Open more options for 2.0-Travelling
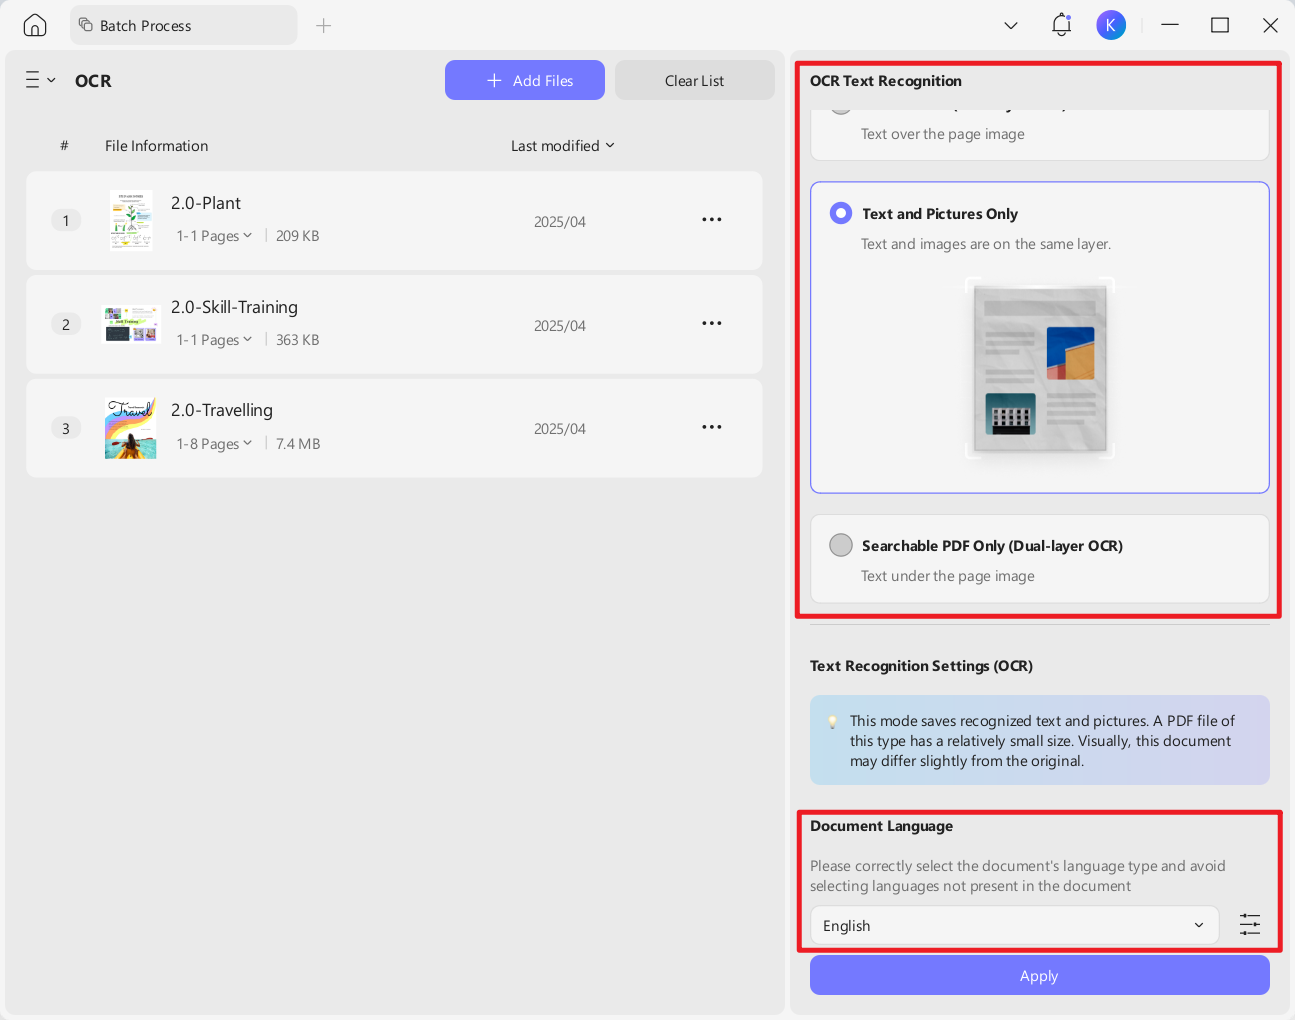 pyautogui.click(x=712, y=427)
